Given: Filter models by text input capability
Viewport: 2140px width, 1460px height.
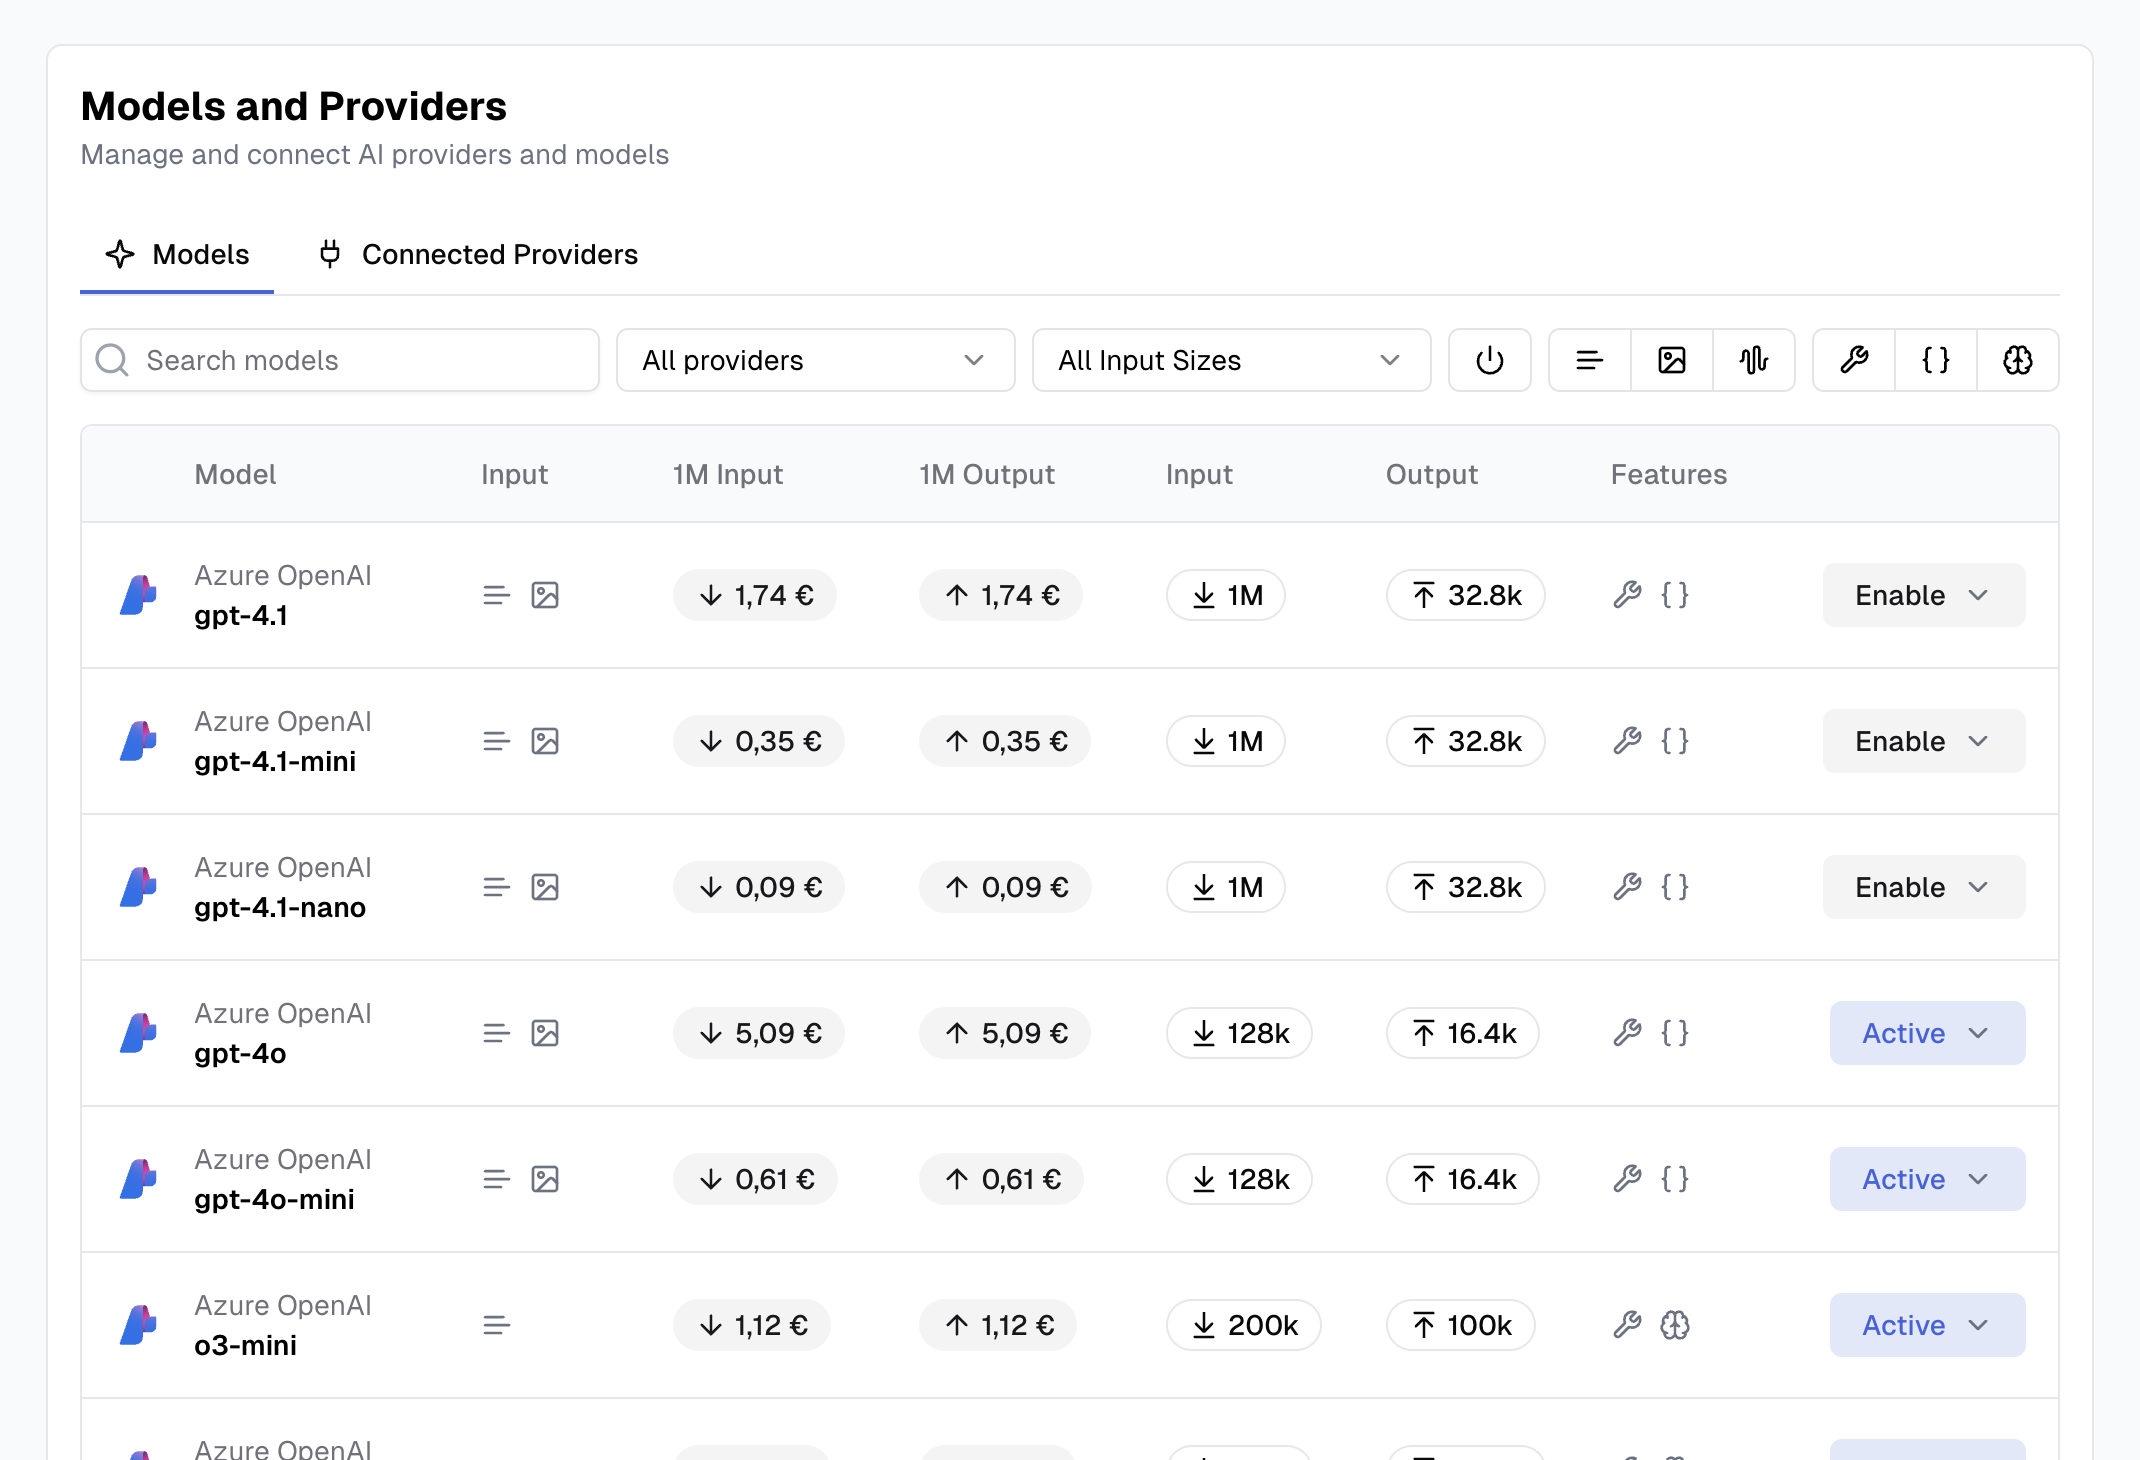Looking at the screenshot, I should pyautogui.click(x=1588, y=360).
